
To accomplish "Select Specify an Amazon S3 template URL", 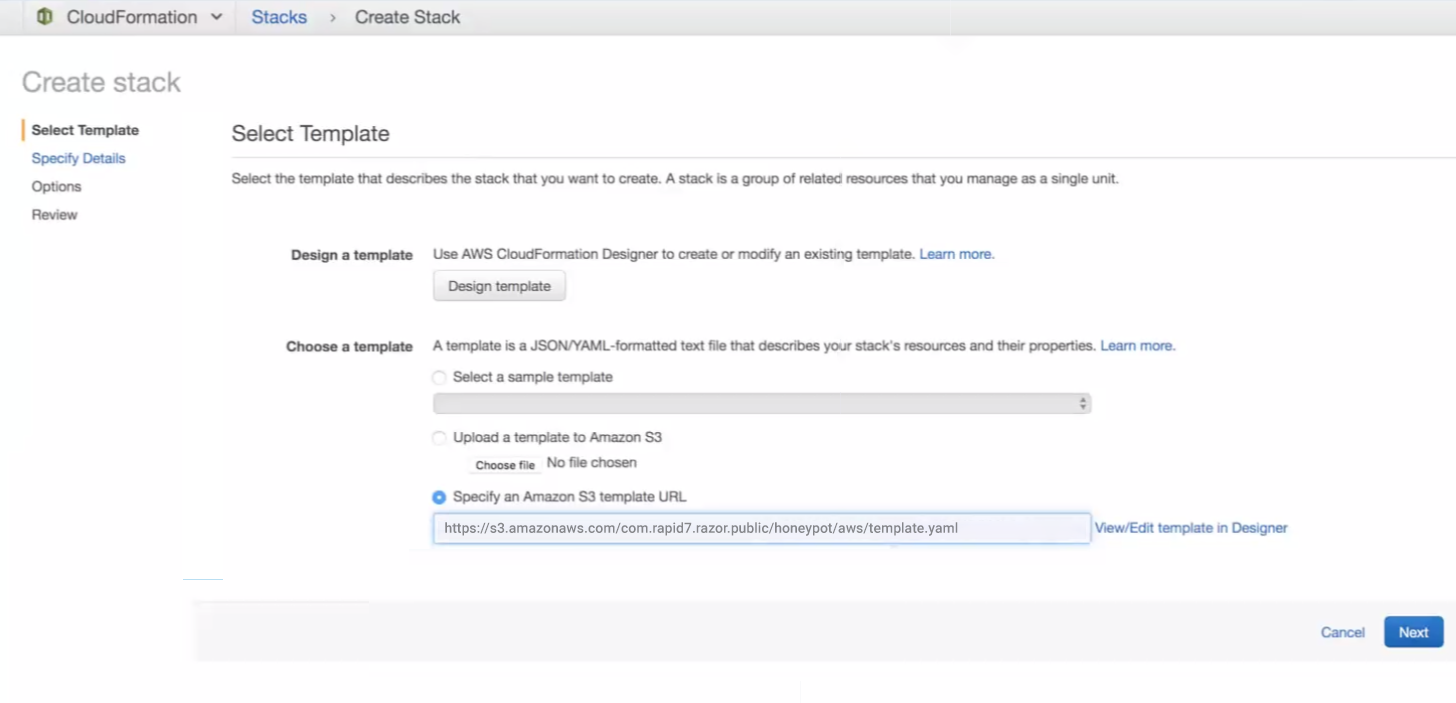I will pos(439,497).
